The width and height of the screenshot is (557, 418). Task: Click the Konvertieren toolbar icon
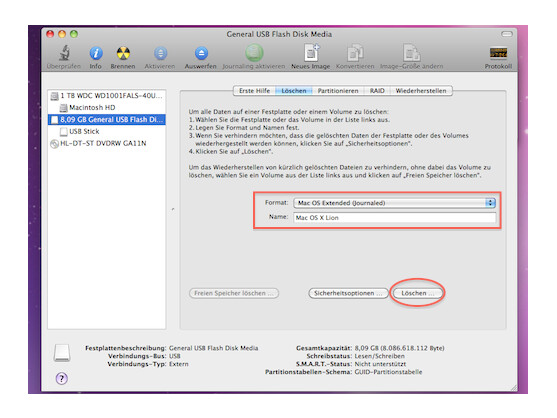point(355,53)
